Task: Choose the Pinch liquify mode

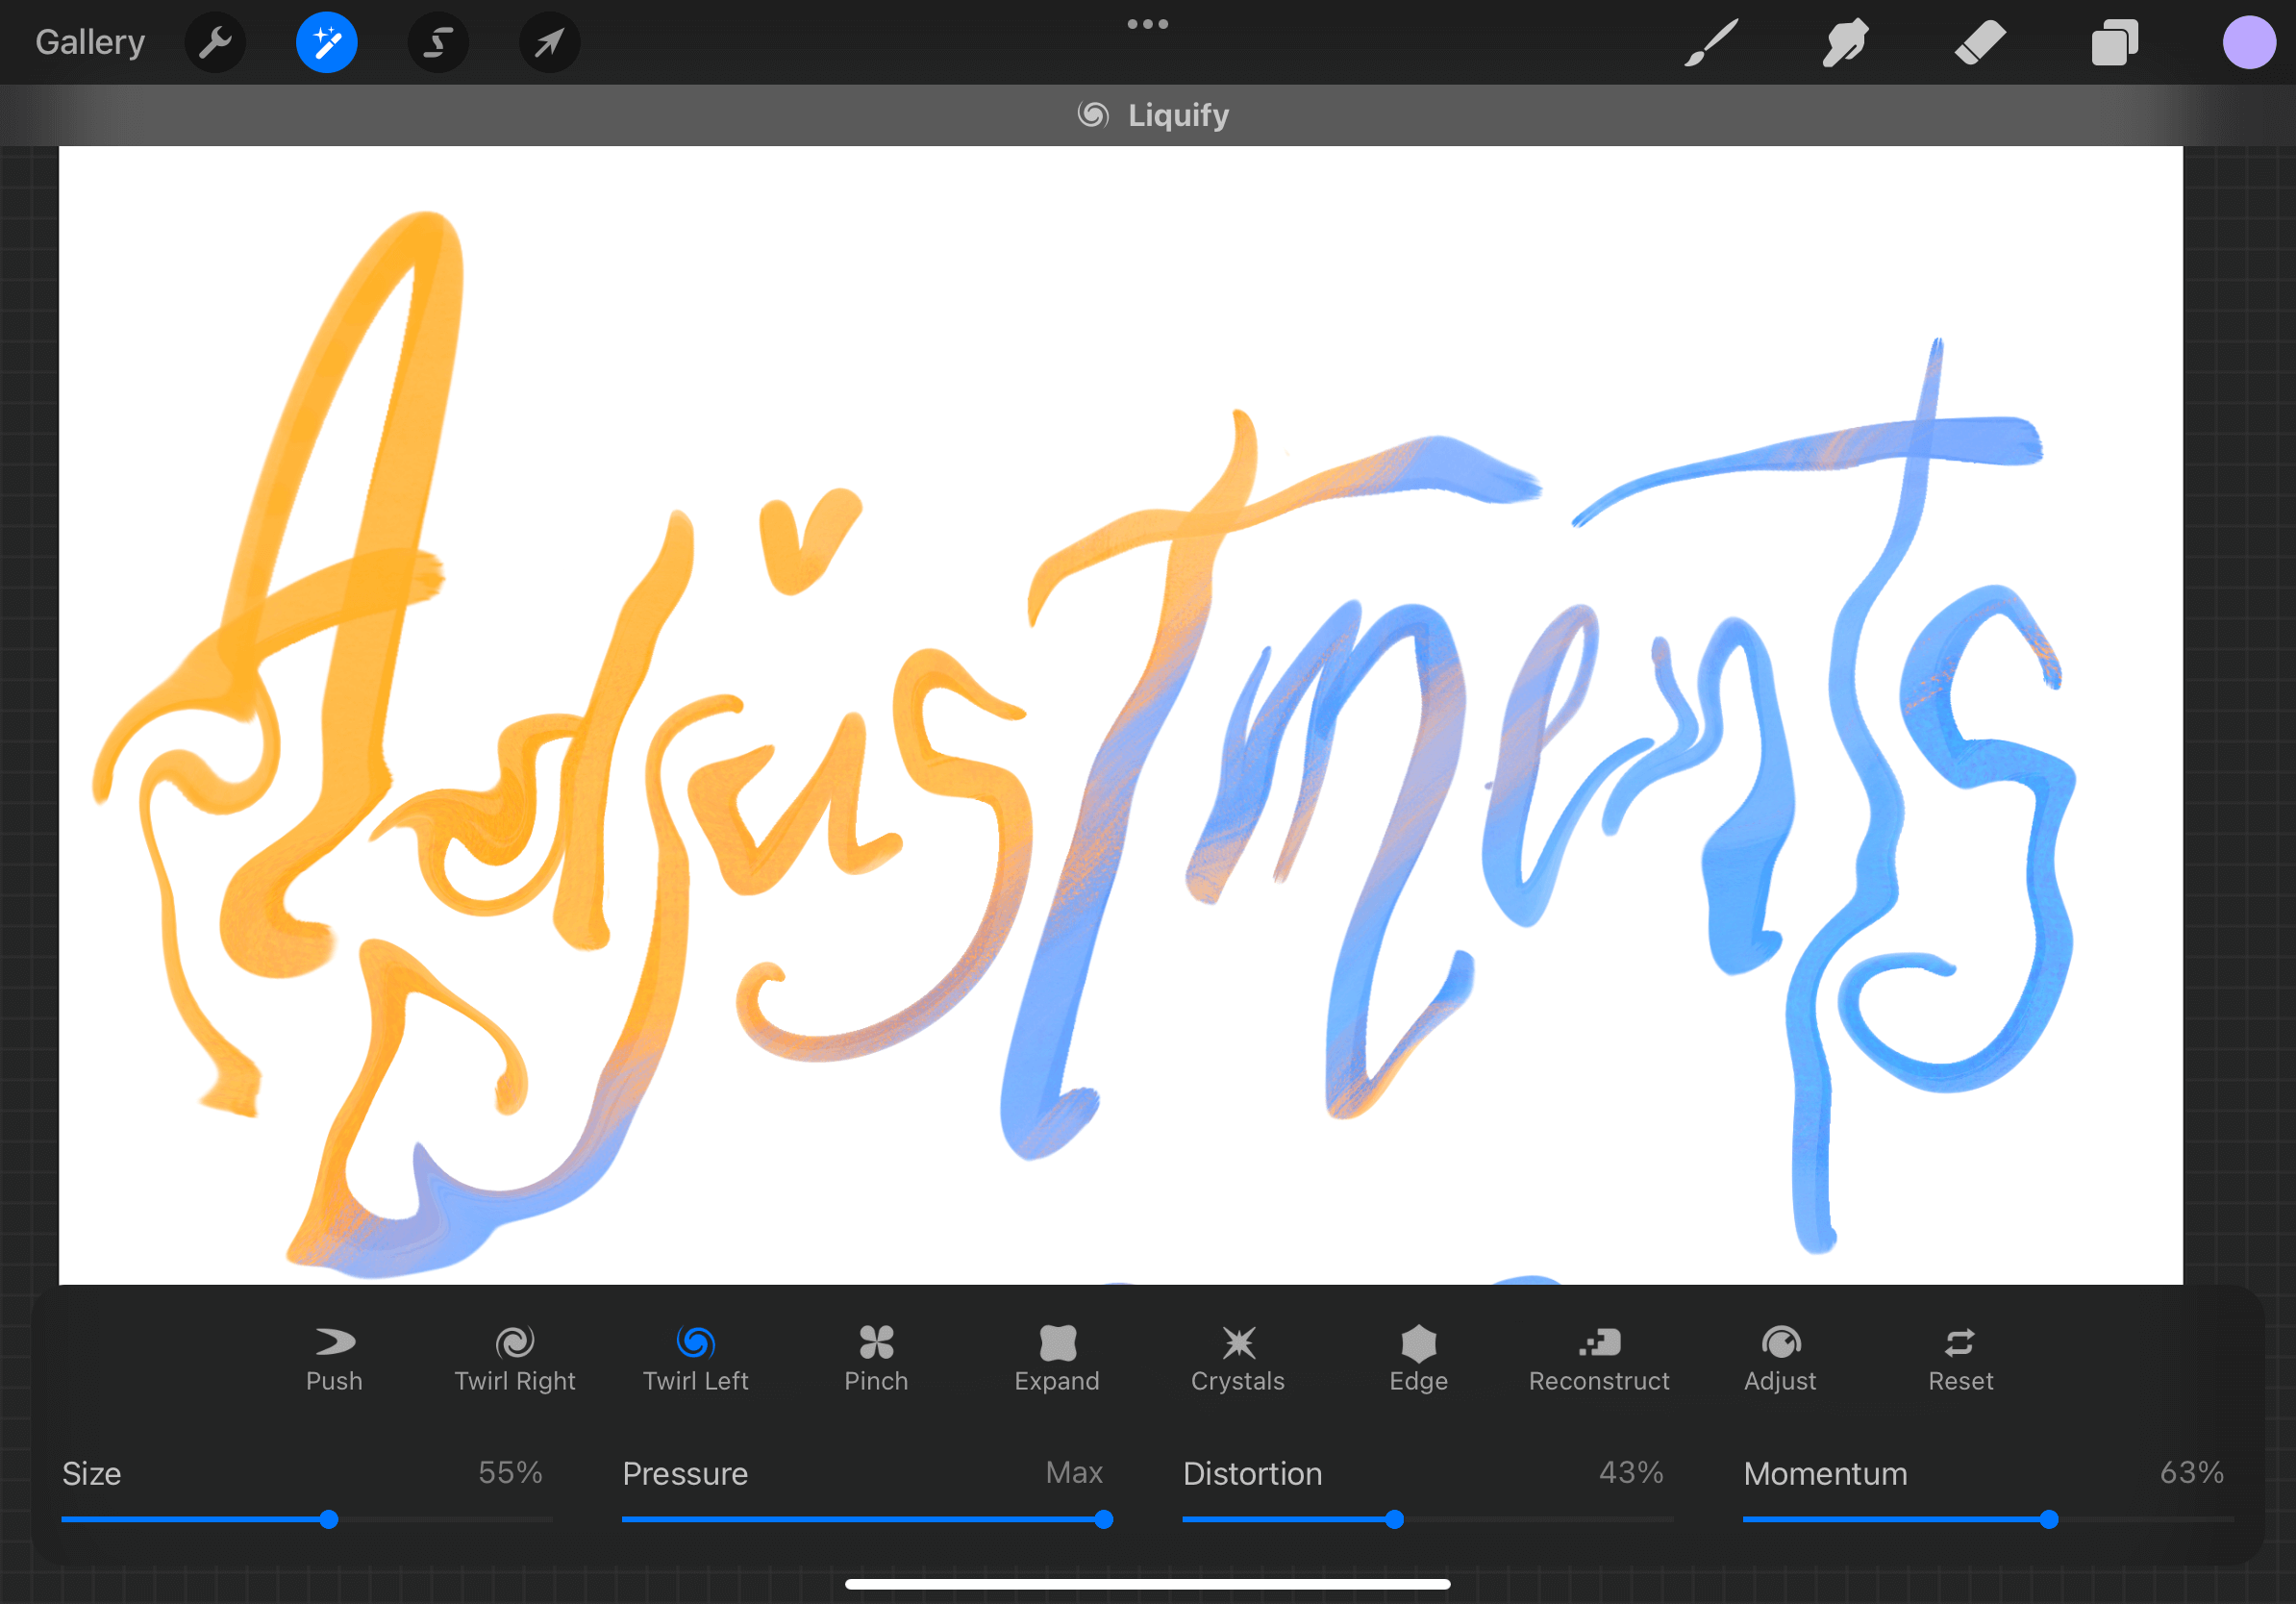Action: pyautogui.click(x=876, y=1358)
